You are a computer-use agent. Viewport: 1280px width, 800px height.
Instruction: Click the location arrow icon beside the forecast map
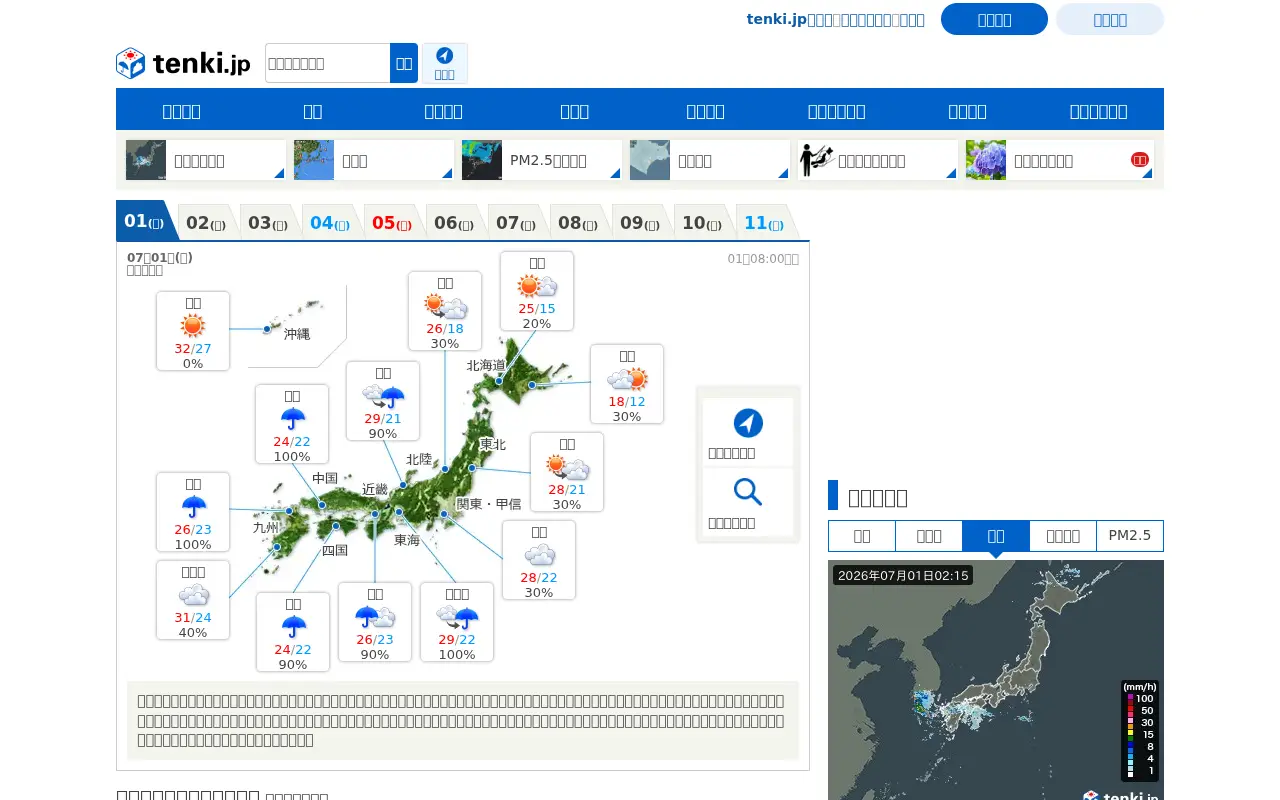748,423
